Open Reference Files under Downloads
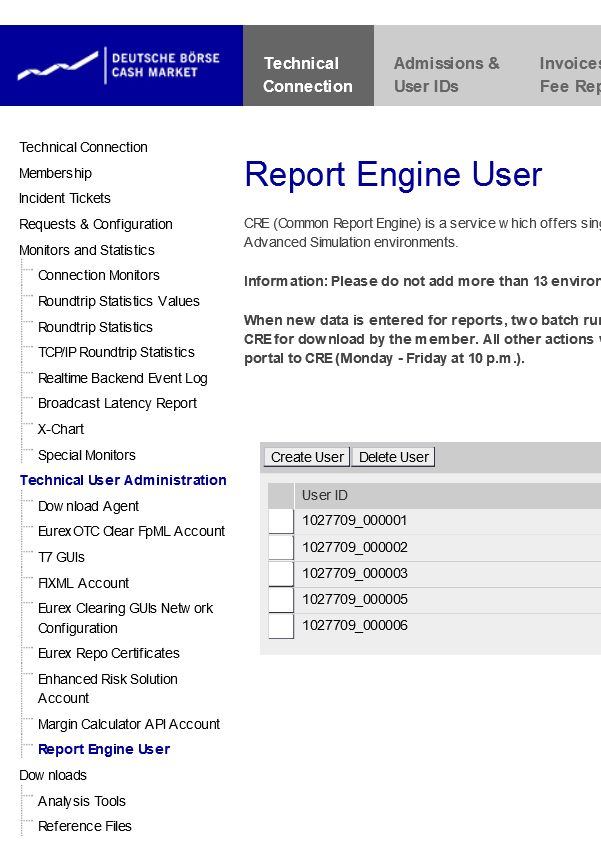This screenshot has height=844, width=601. click(85, 826)
